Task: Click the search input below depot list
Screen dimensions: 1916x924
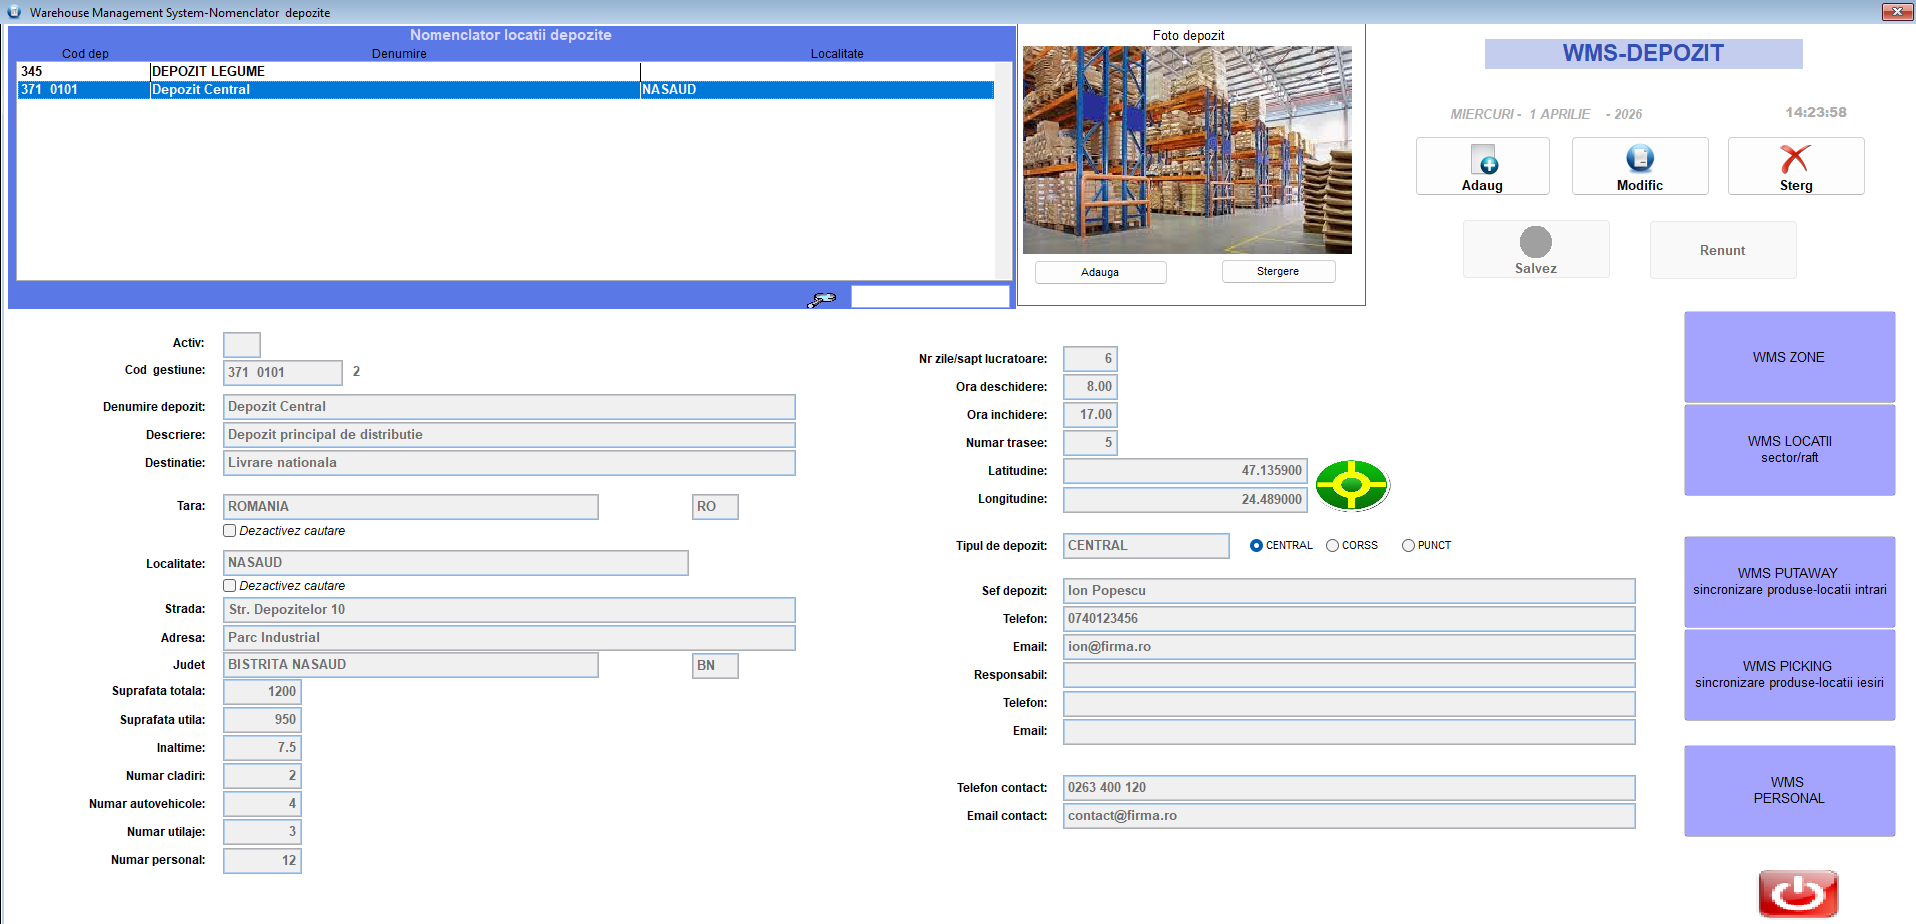Action: pyautogui.click(x=929, y=297)
